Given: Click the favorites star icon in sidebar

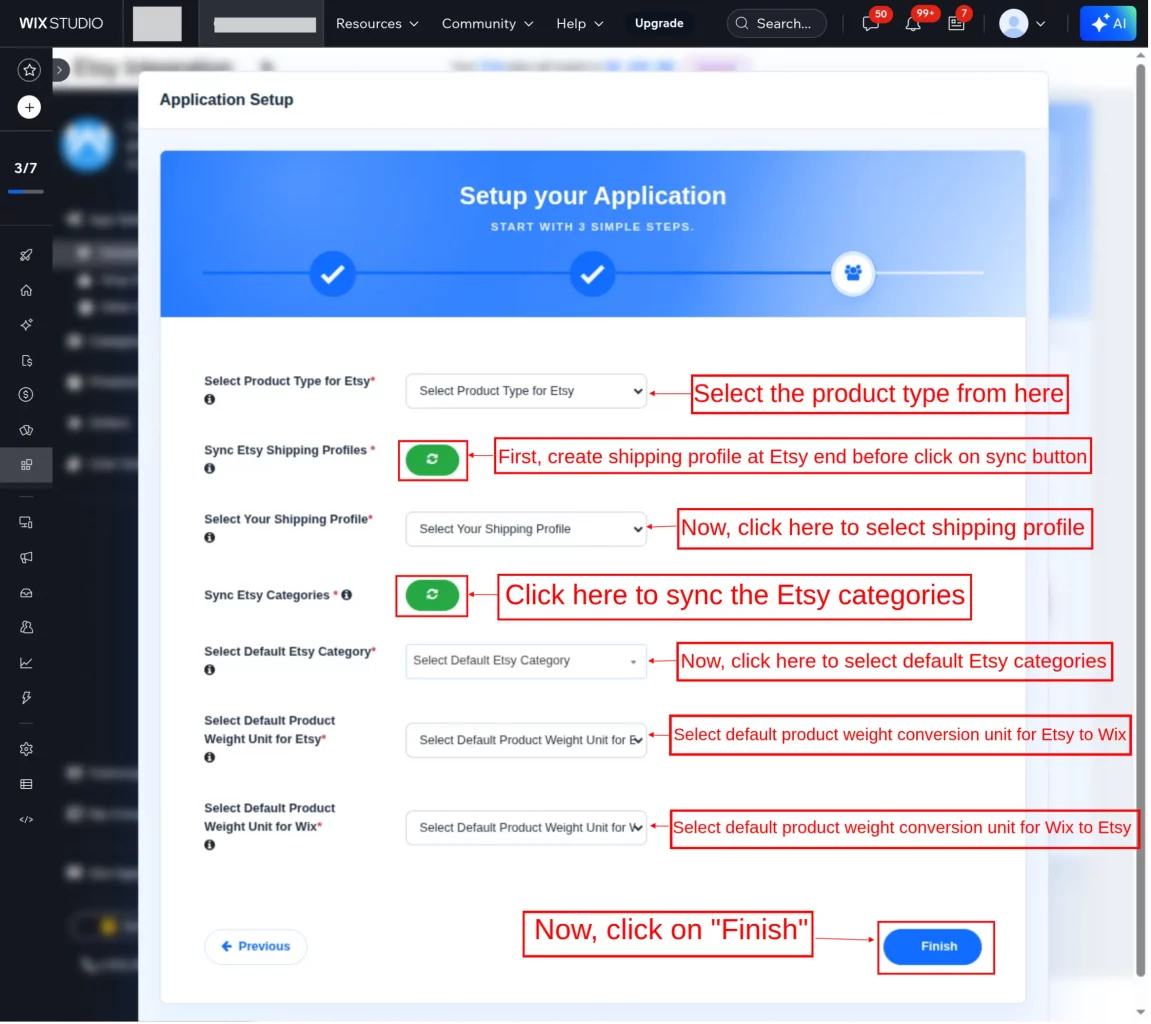Looking at the screenshot, I should (29, 70).
